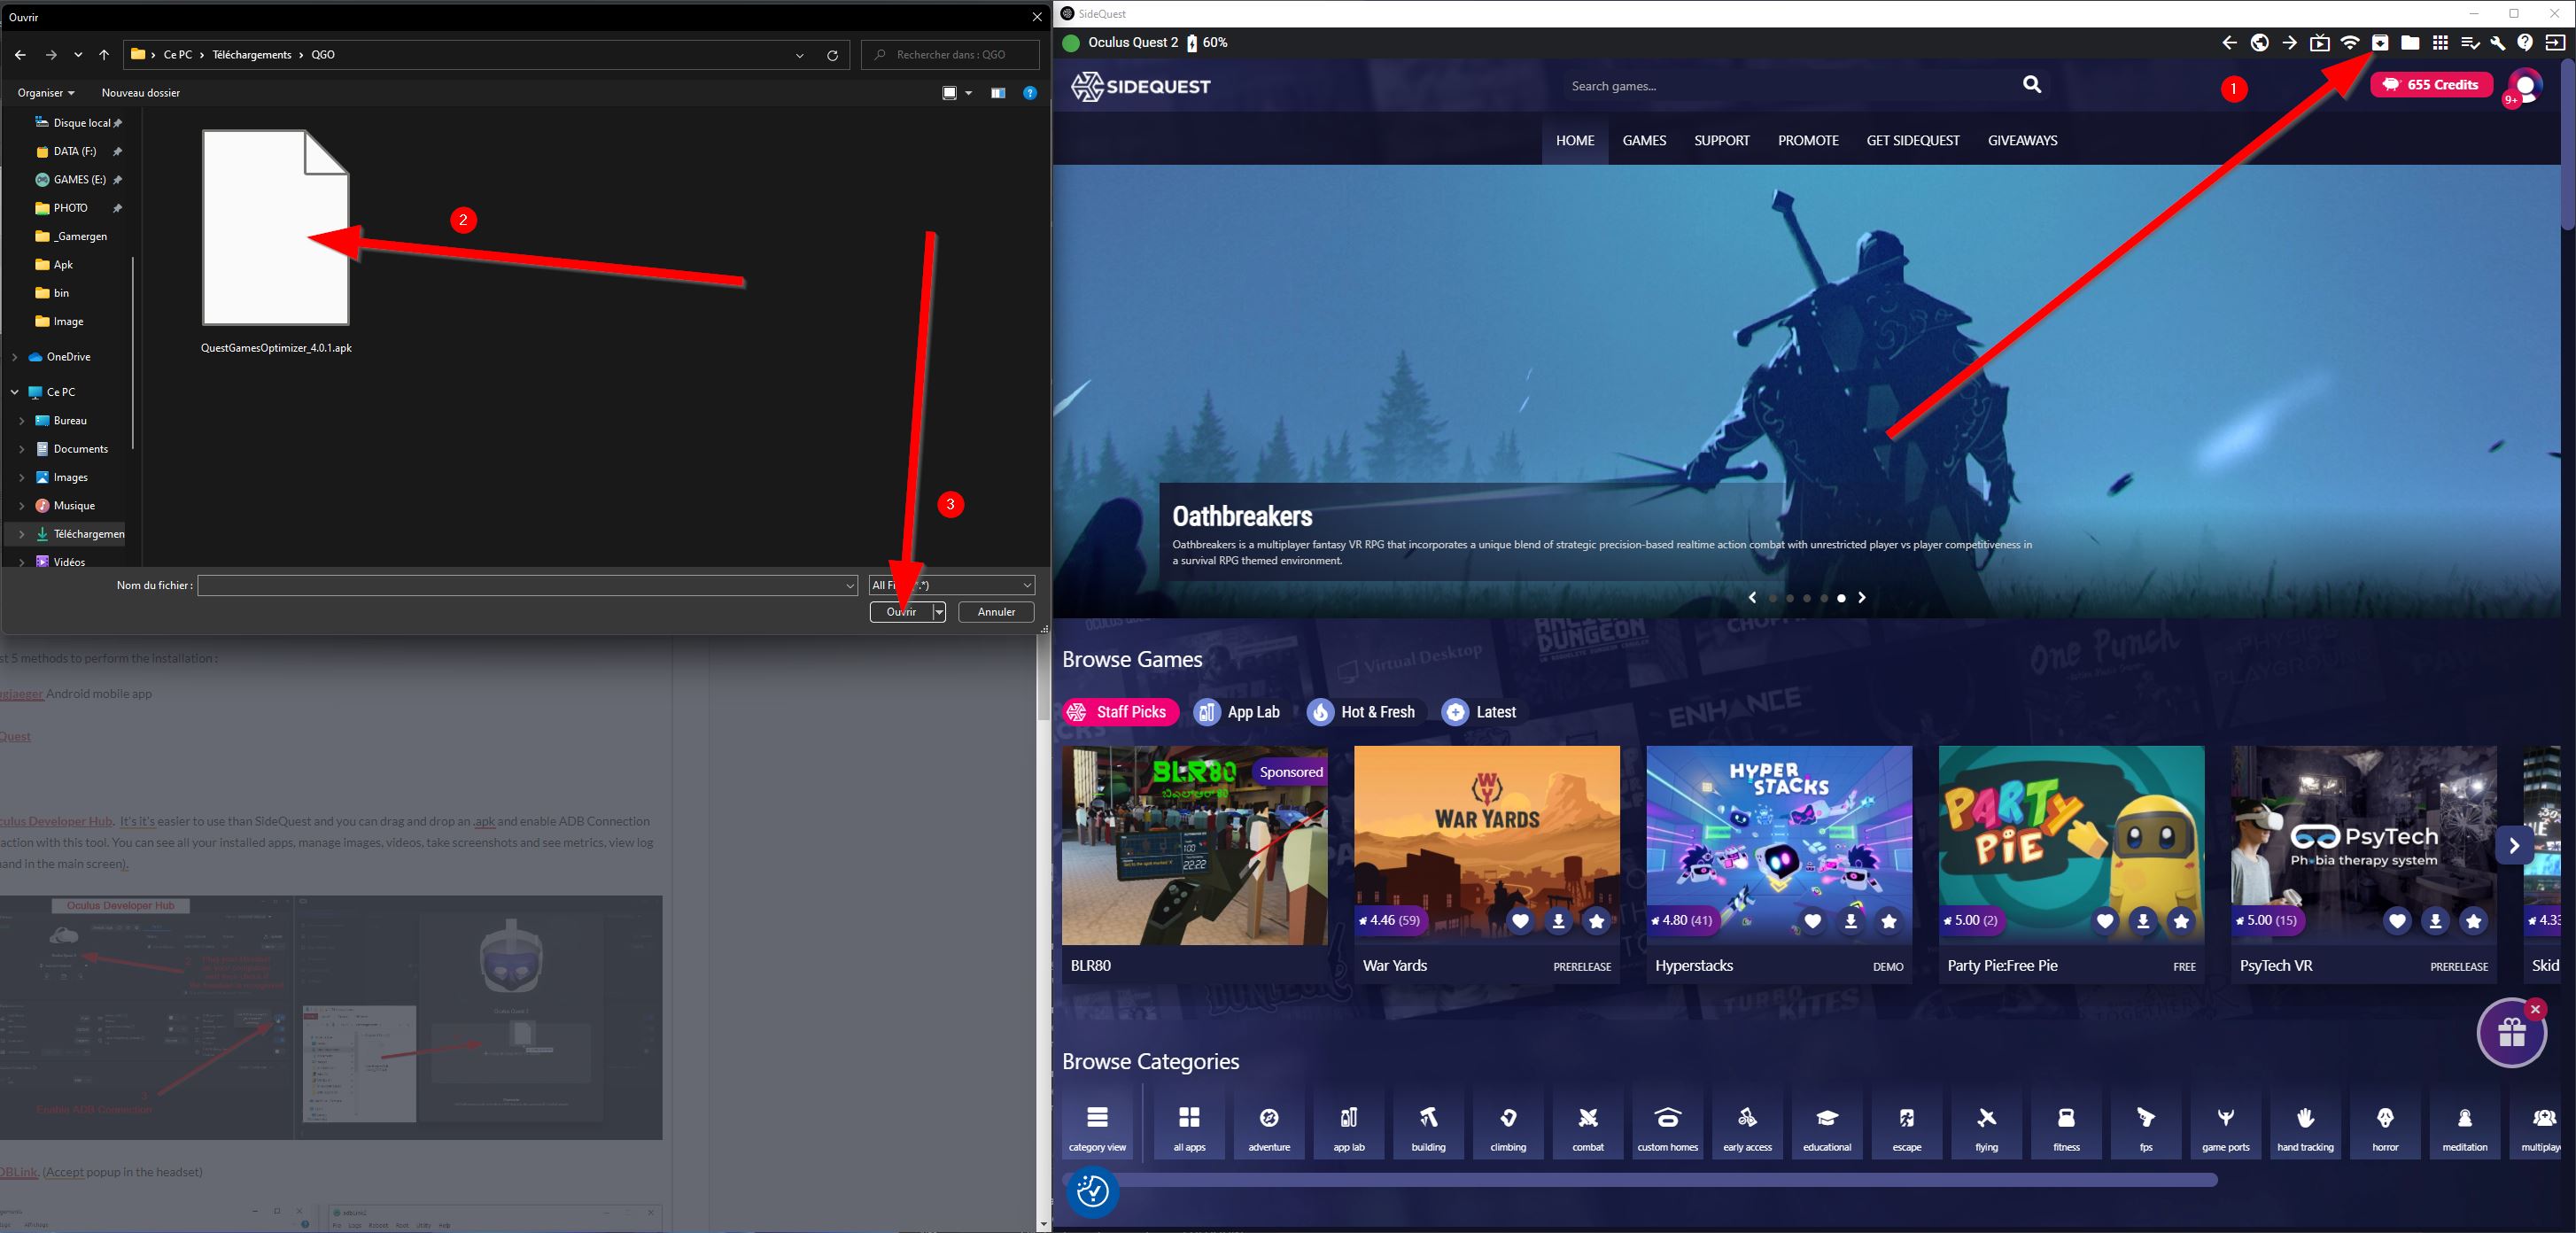The image size is (2576, 1233).
Task: Open file dialog help icon
Action: click(1030, 93)
